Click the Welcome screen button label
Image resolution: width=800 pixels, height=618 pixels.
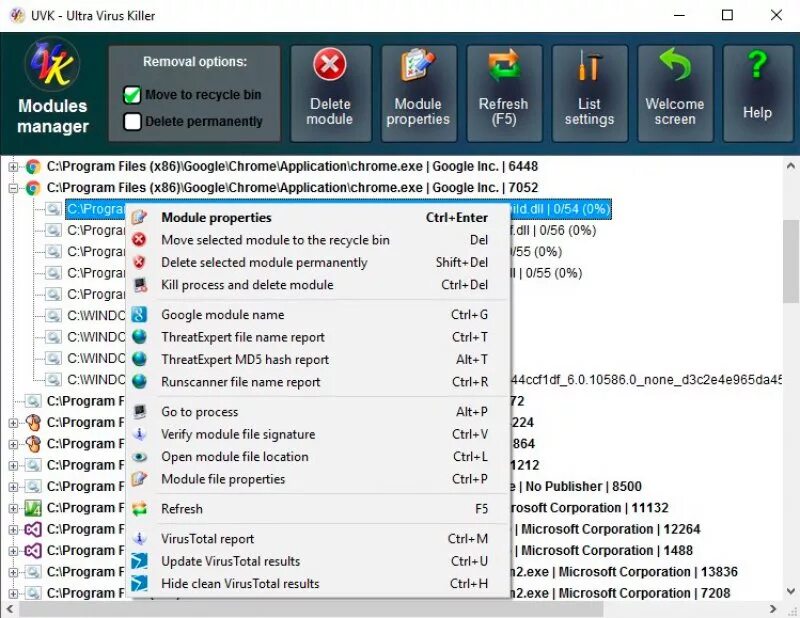(x=674, y=111)
